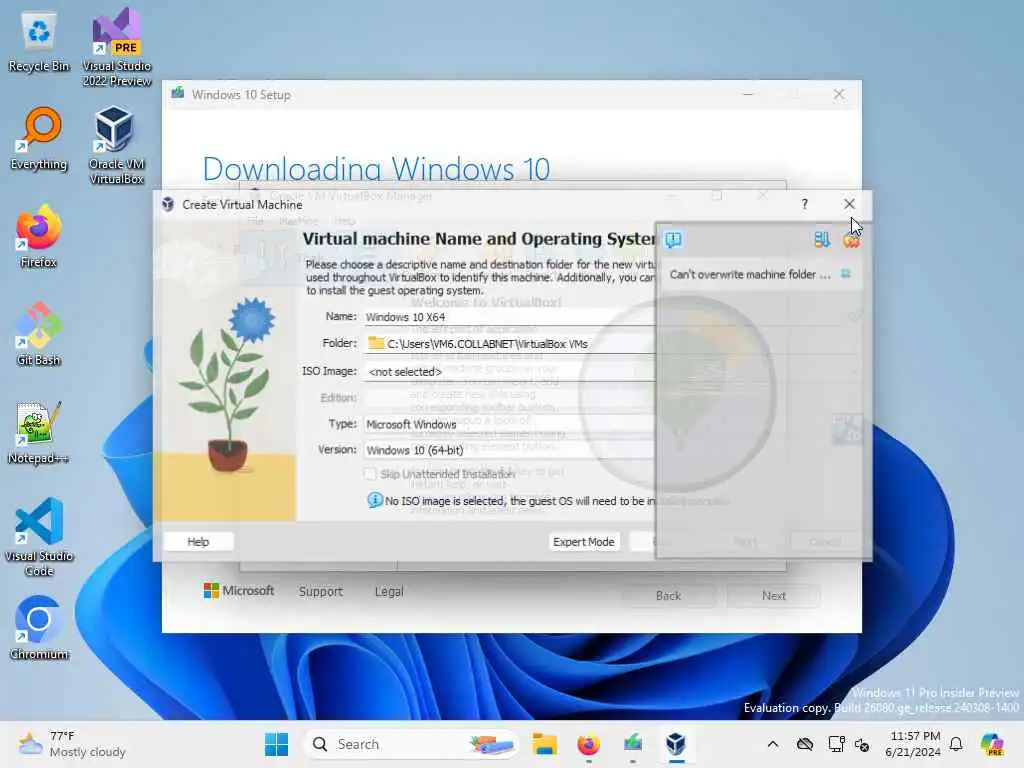Click the Legal link in Windows 10 Setup
This screenshot has width=1024, height=768.
[389, 592]
